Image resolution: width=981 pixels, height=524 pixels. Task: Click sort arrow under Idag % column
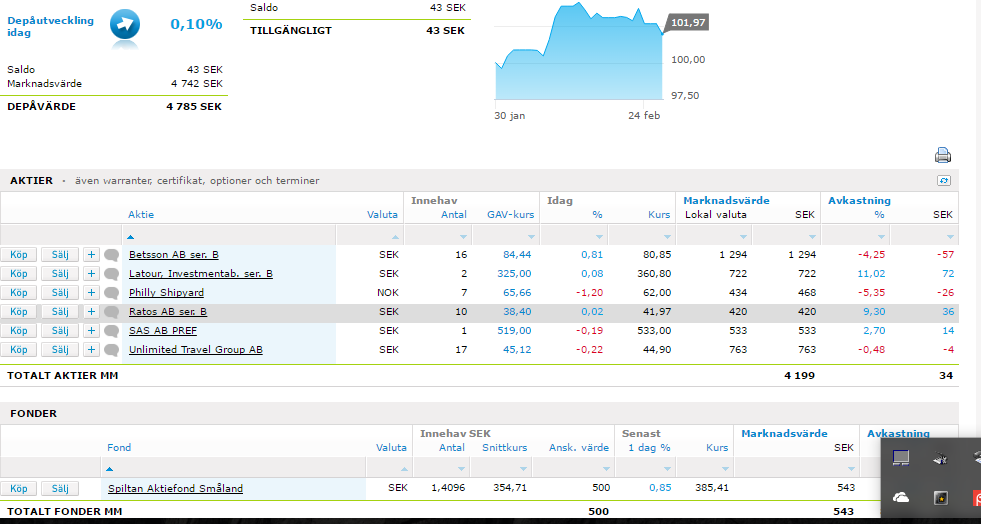[x=599, y=237]
